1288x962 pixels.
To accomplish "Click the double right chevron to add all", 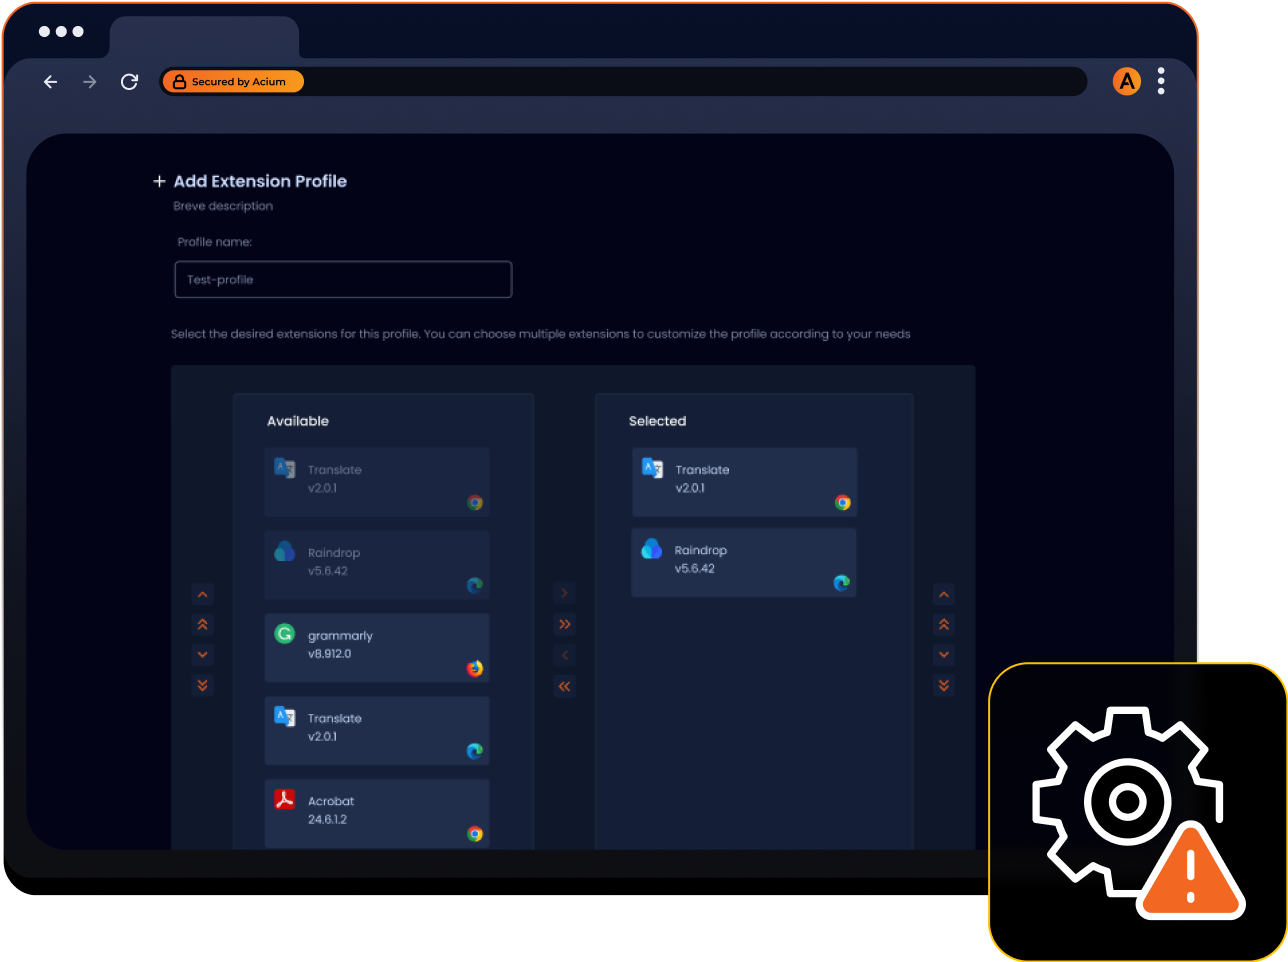I will tap(564, 624).
